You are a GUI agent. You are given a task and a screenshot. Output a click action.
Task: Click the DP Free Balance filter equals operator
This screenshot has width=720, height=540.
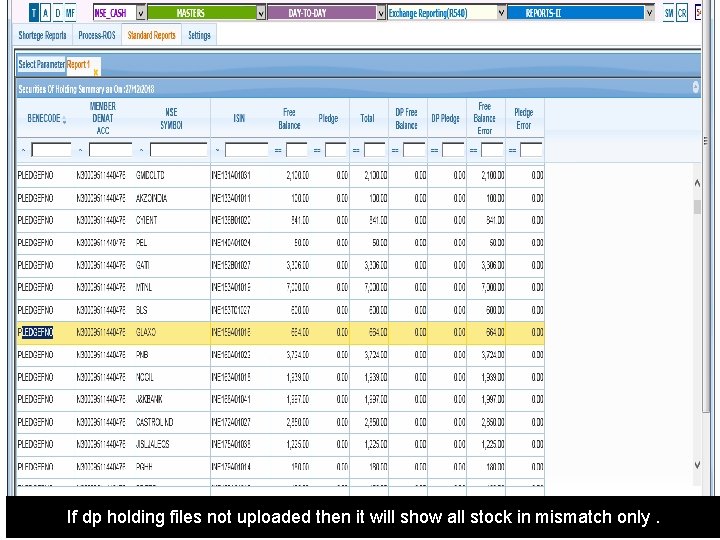click(395, 150)
